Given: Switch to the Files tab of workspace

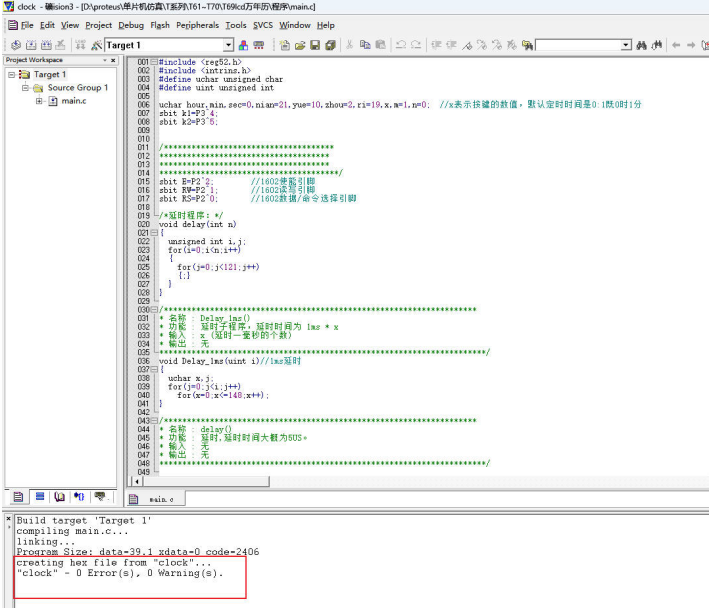Looking at the screenshot, I should point(18,496).
